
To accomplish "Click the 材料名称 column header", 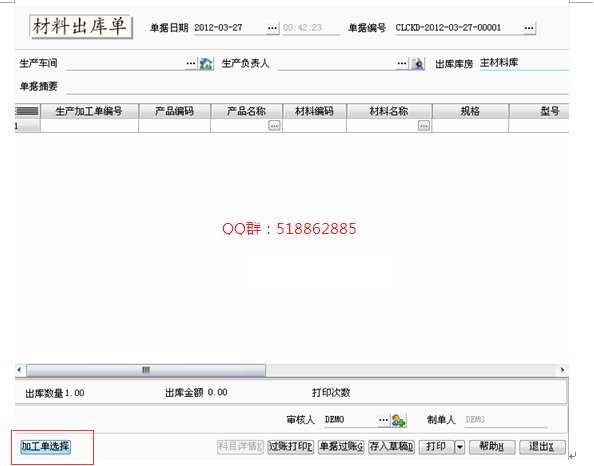I will pyautogui.click(x=389, y=111).
